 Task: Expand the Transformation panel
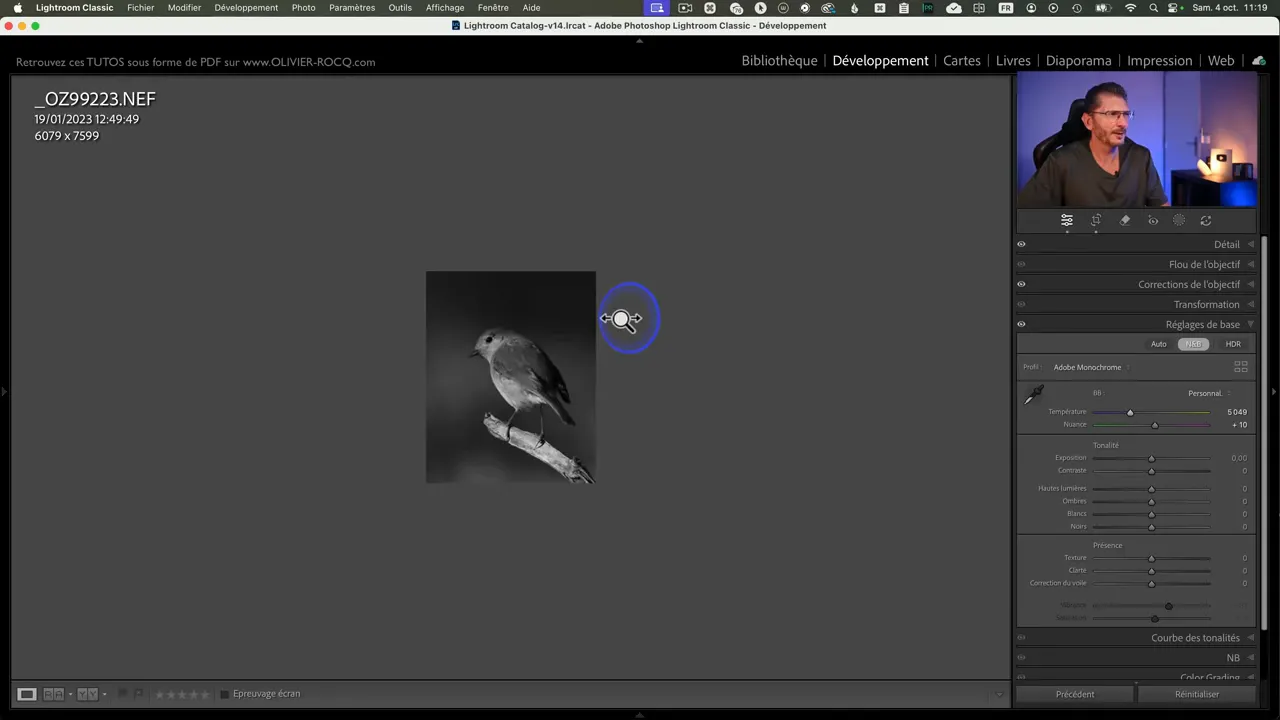[x=1206, y=304]
